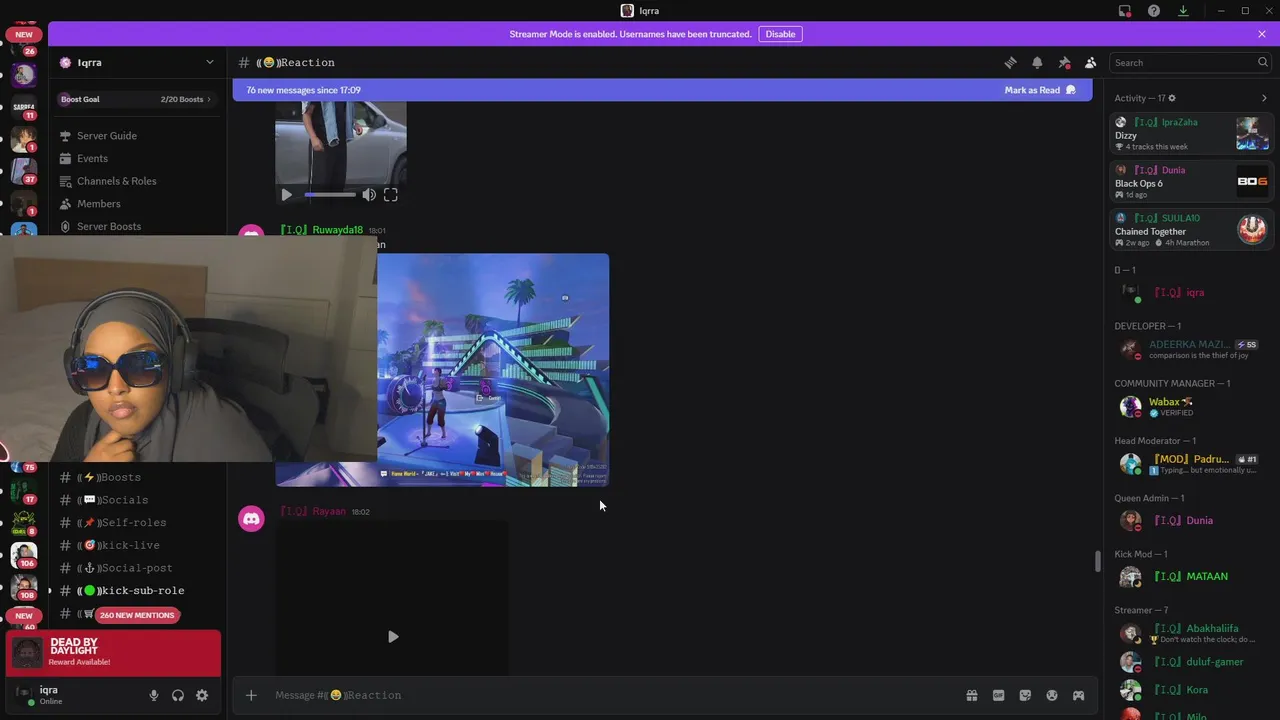
Task: Play the top video
Action: coord(286,195)
